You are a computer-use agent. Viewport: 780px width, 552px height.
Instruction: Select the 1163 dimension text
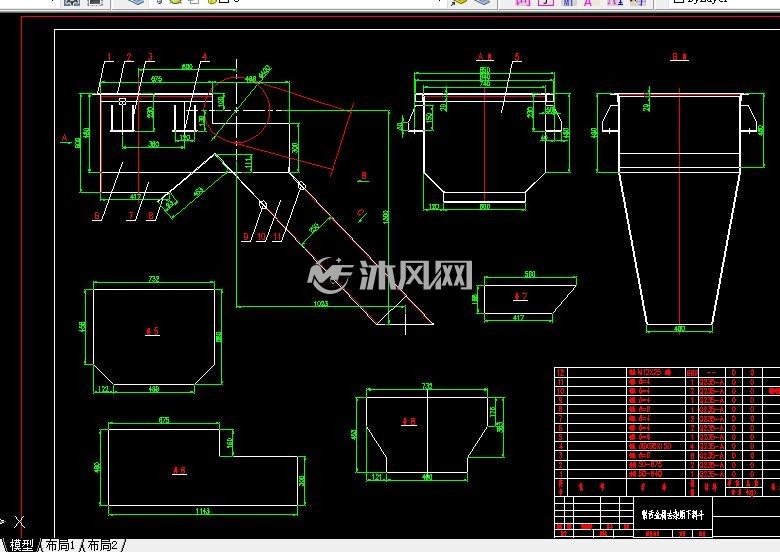point(202,511)
